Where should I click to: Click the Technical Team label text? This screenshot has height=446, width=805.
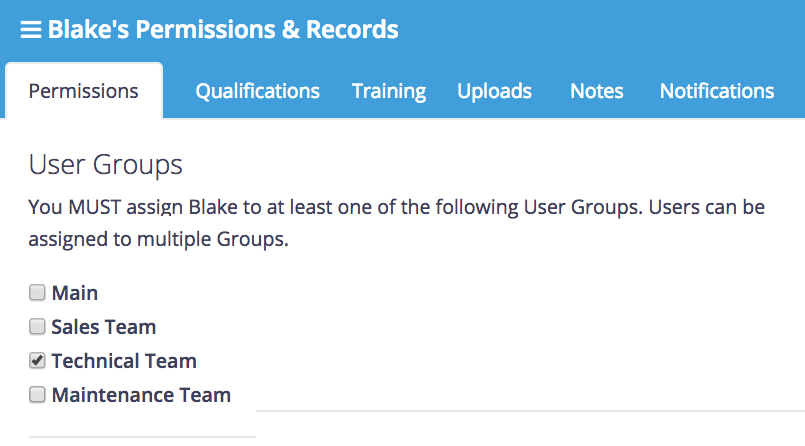pyautogui.click(x=124, y=361)
